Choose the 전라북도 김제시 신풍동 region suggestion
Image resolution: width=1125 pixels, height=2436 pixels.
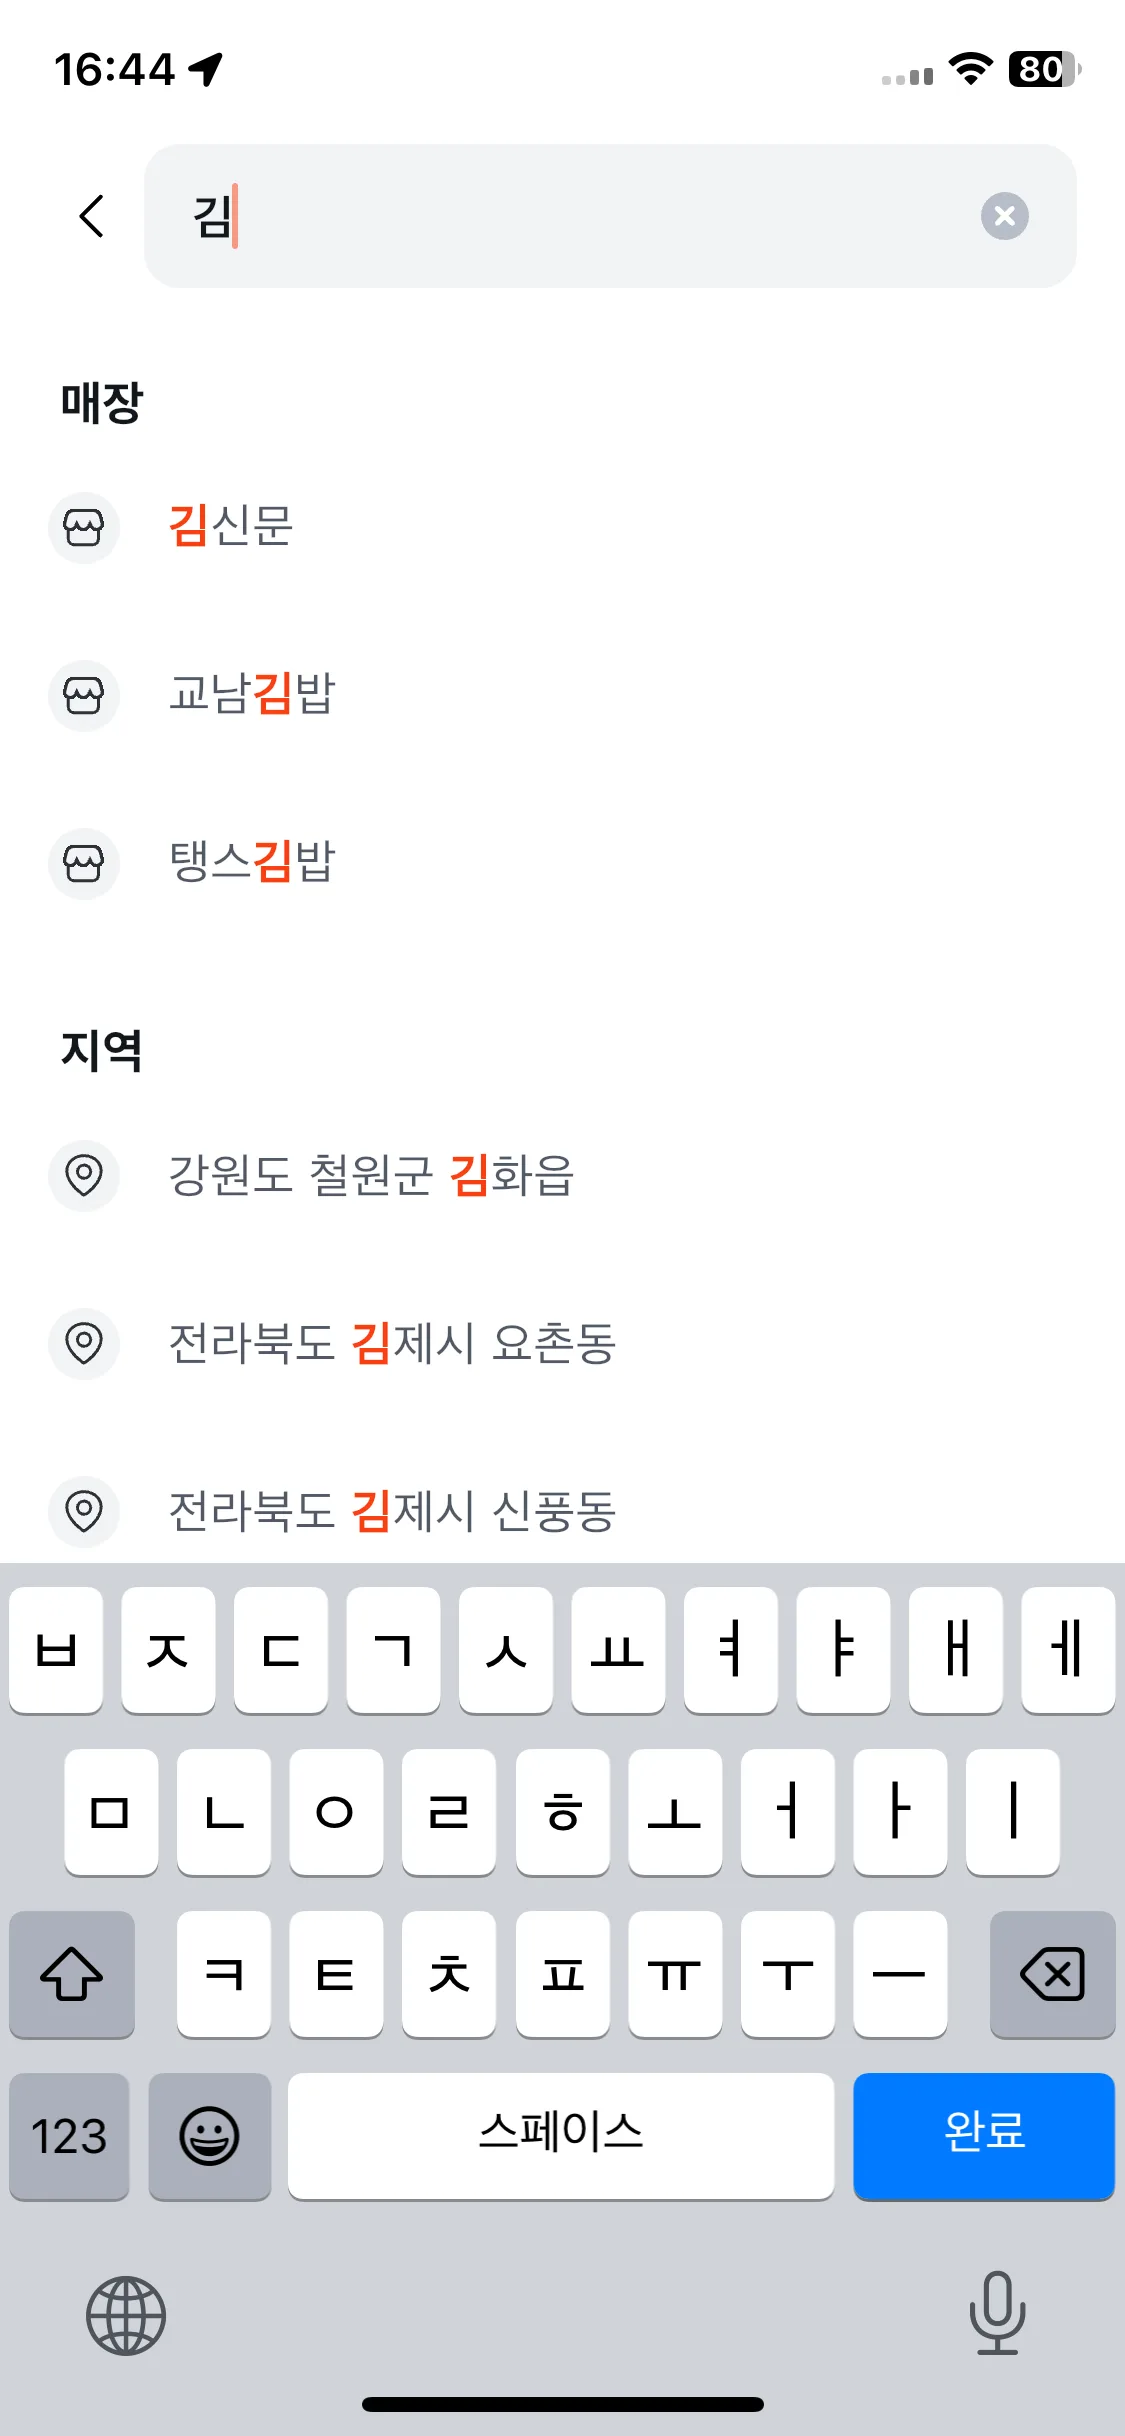coord(562,1511)
